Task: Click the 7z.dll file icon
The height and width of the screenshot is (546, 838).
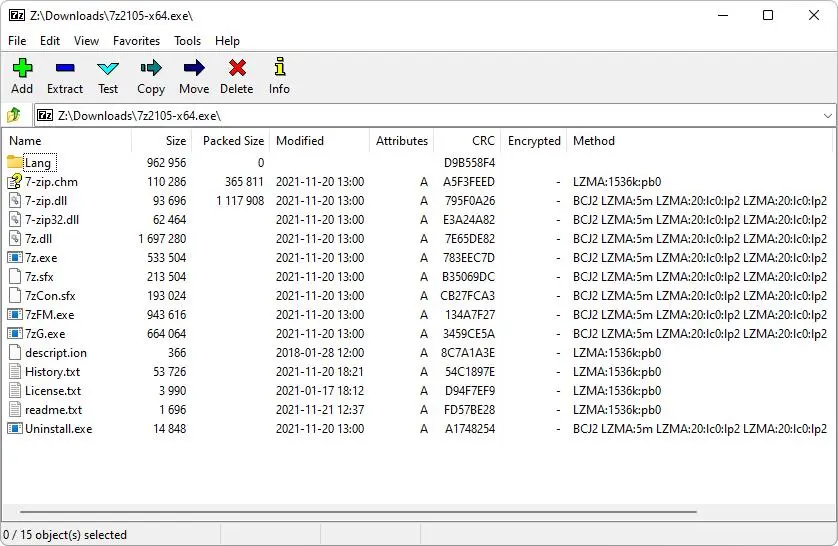Action: coord(14,238)
